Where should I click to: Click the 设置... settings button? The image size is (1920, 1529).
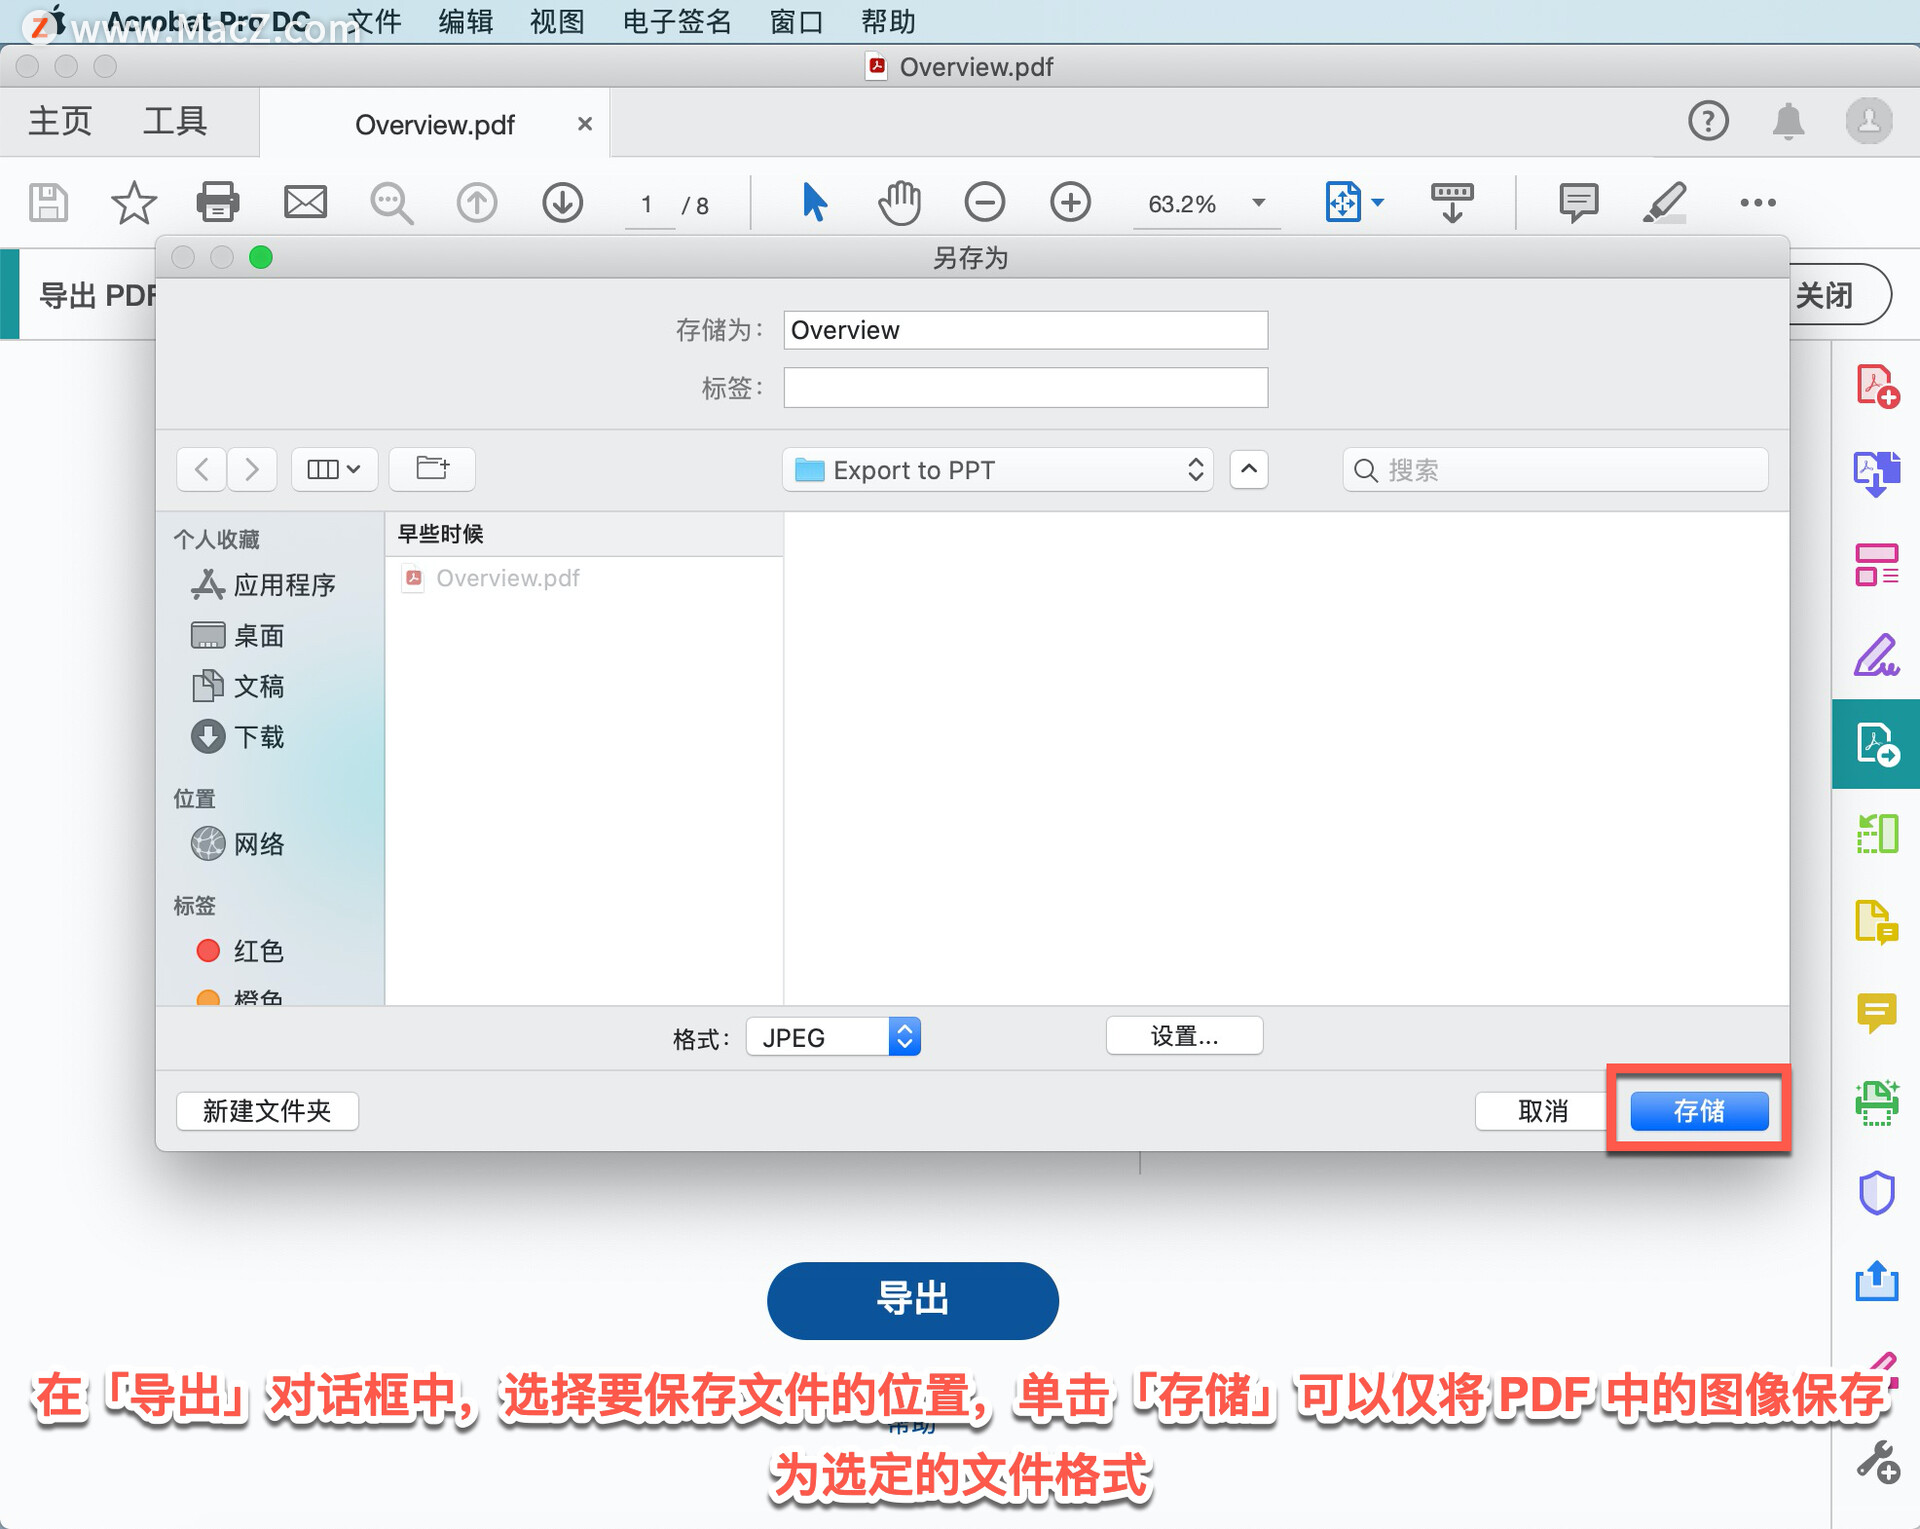[1184, 1036]
